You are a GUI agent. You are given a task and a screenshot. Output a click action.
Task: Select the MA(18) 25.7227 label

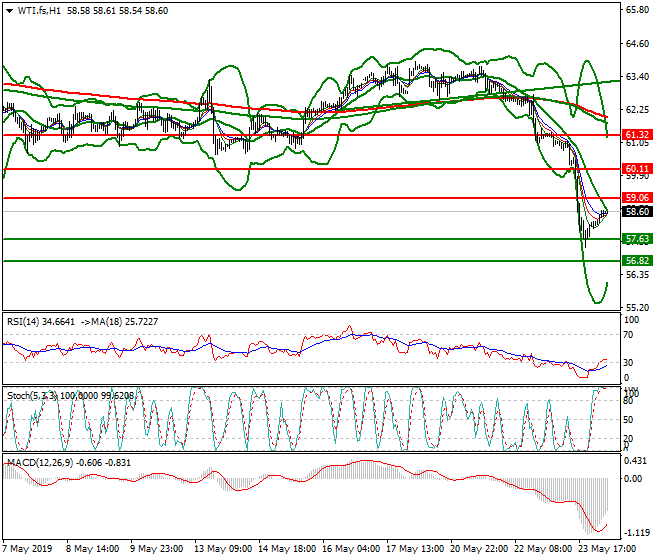[125, 322]
